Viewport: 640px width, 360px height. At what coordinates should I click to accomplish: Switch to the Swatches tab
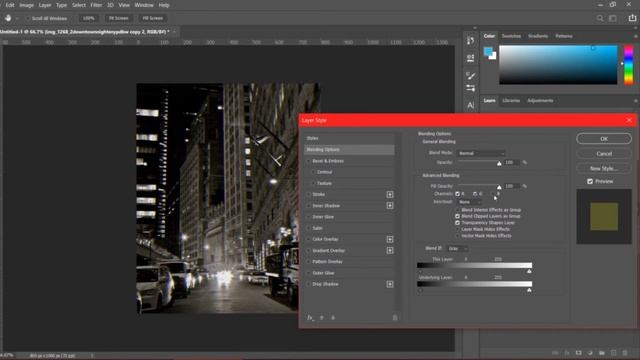pos(511,36)
